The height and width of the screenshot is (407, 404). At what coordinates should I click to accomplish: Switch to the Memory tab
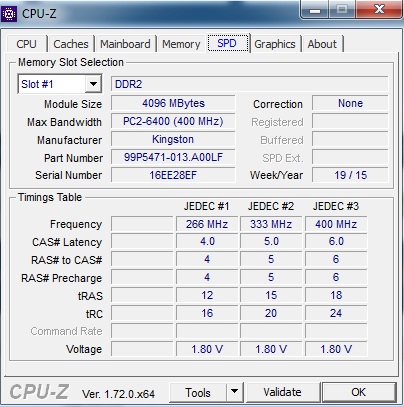(x=181, y=44)
